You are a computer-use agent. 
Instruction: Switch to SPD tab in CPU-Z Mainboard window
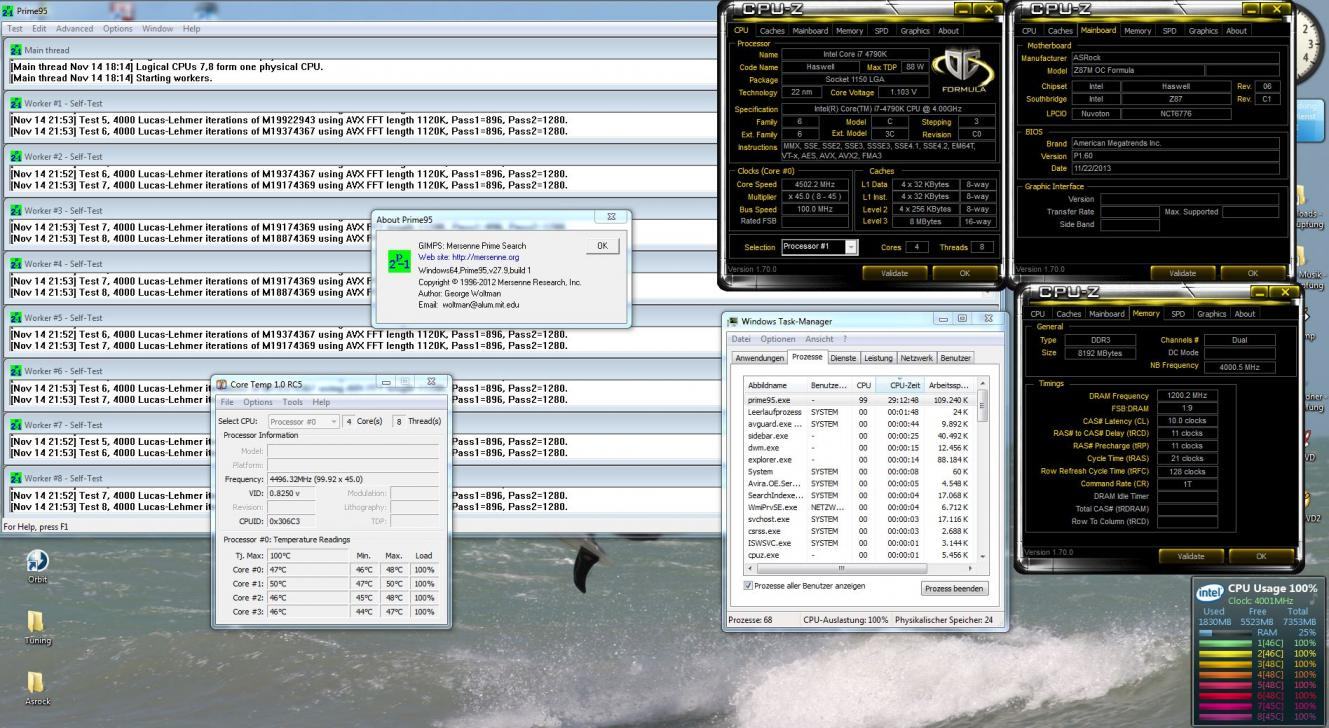click(1170, 30)
